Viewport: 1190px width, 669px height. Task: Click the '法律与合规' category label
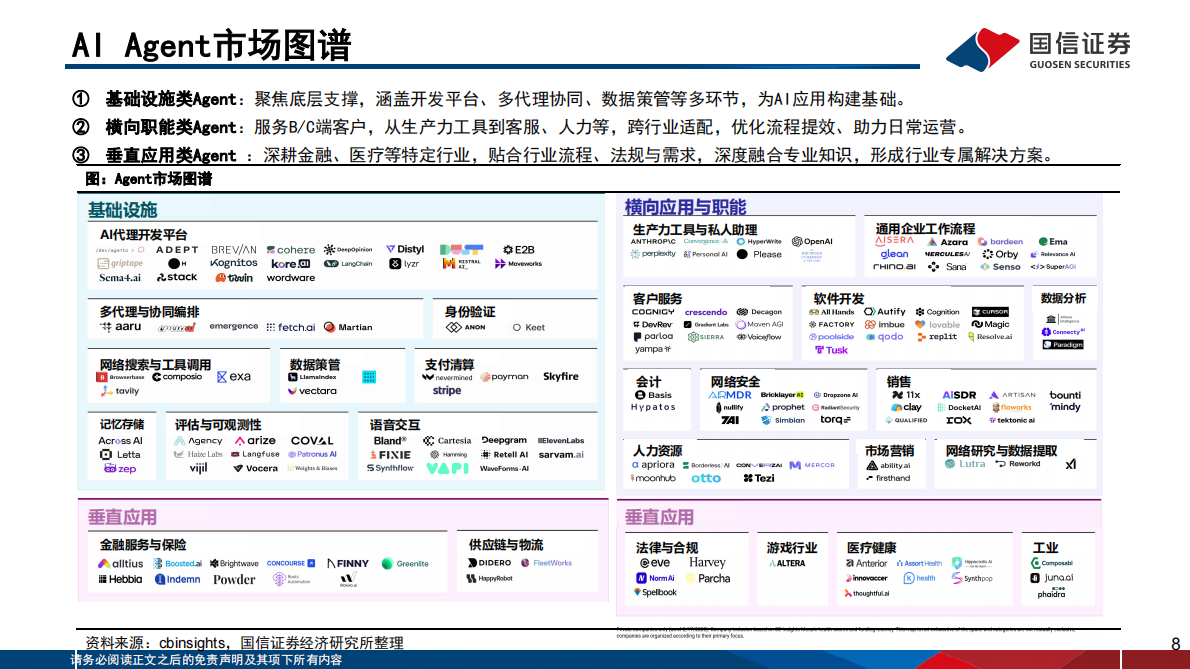coord(666,547)
